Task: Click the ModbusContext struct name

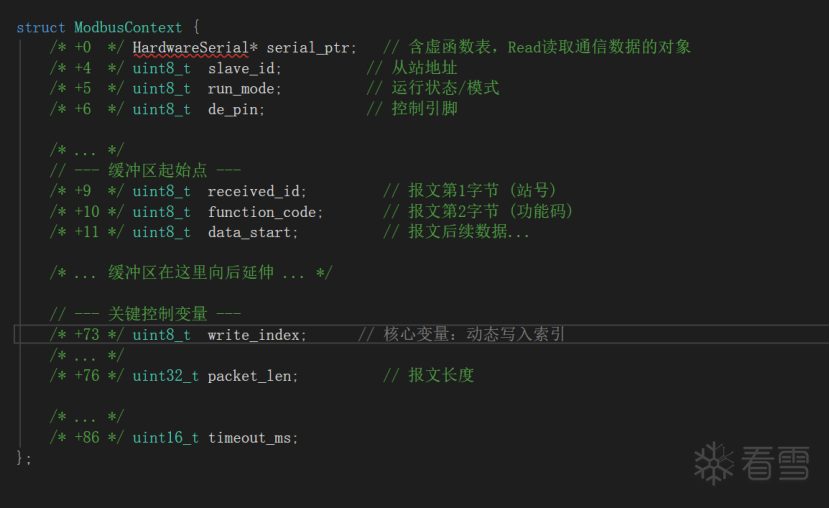Action: click(x=128, y=27)
